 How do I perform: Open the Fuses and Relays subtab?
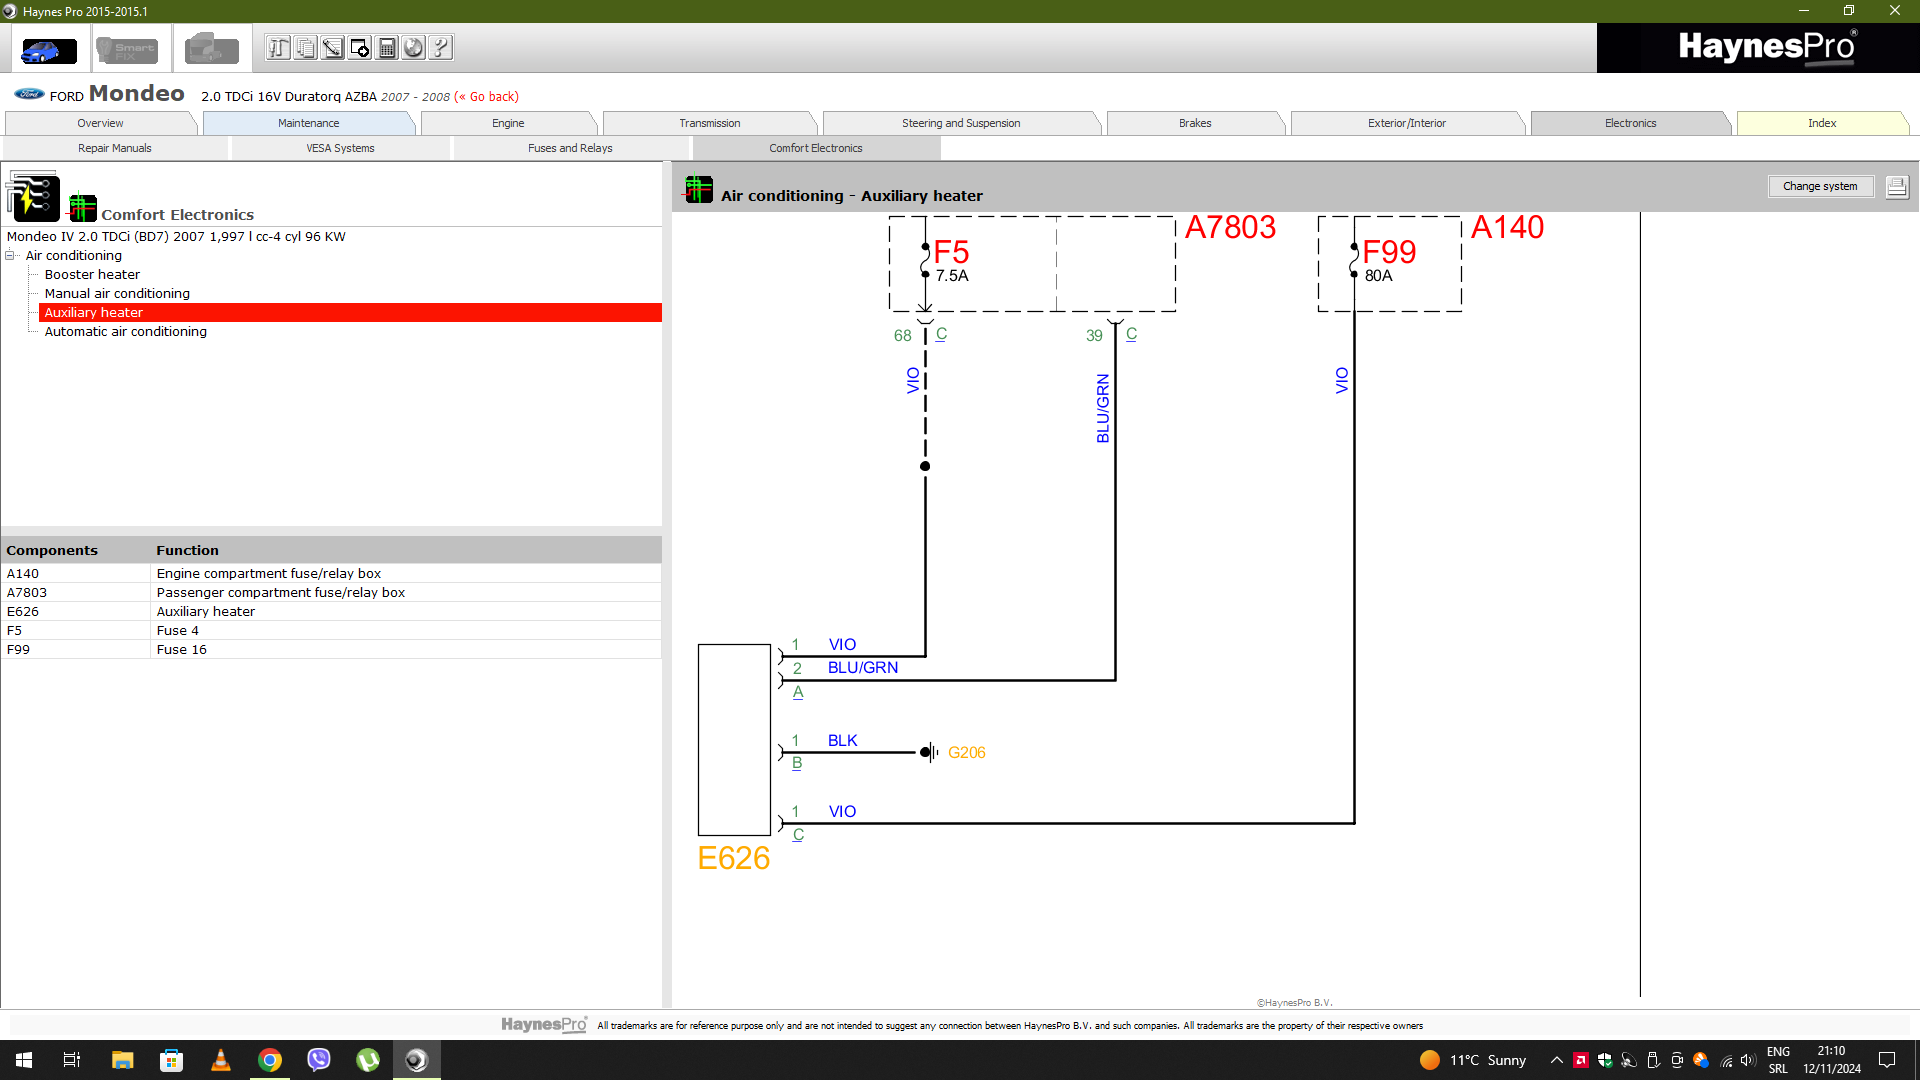pos(570,148)
